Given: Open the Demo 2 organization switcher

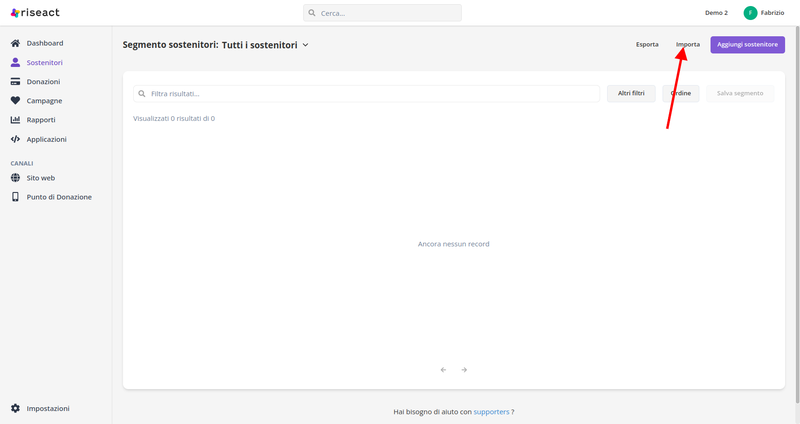Looking at the screenshot, I should tap(716, 13).
